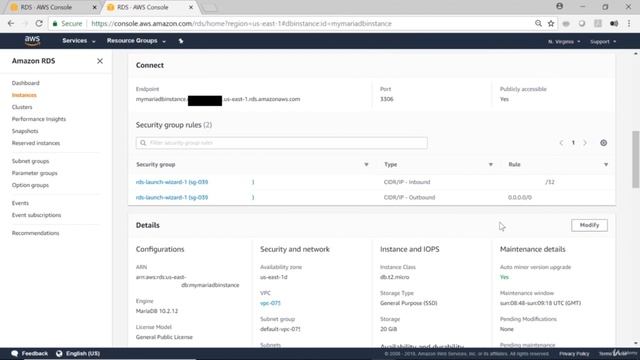Click the browser address bar URL

(241, 24)
